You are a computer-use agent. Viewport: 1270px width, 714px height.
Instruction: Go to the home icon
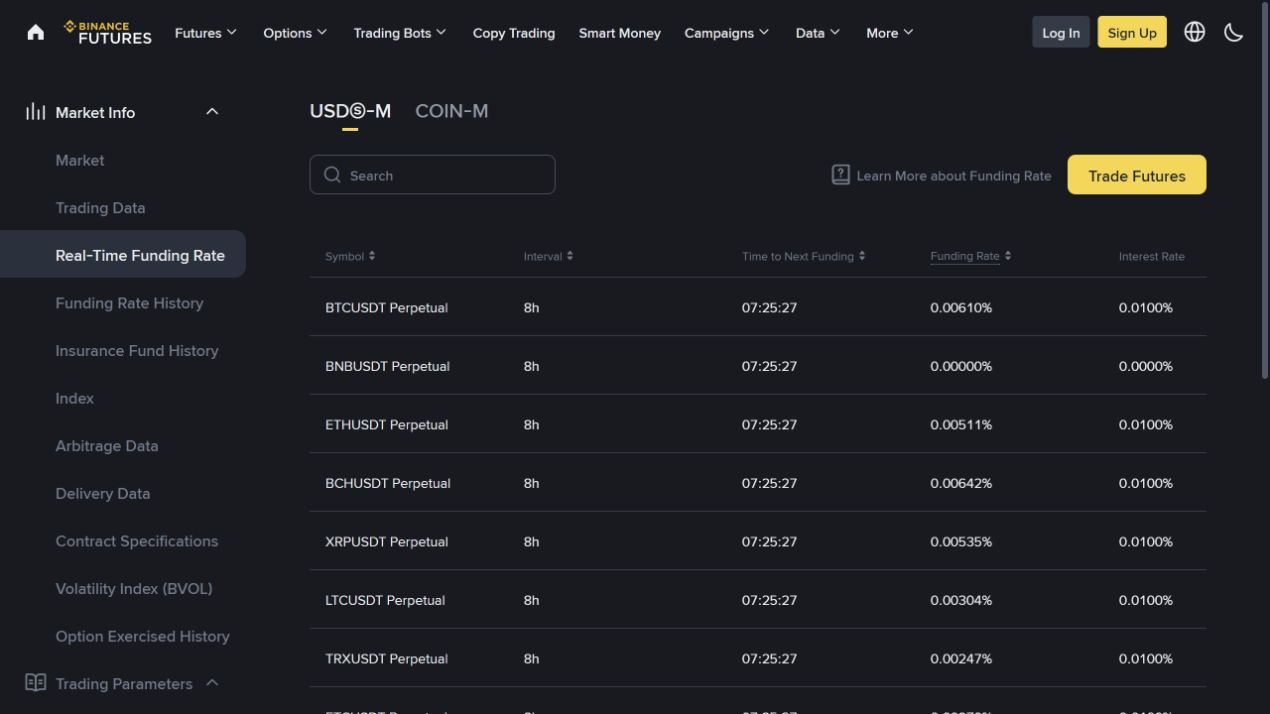[x=35, y=32]
